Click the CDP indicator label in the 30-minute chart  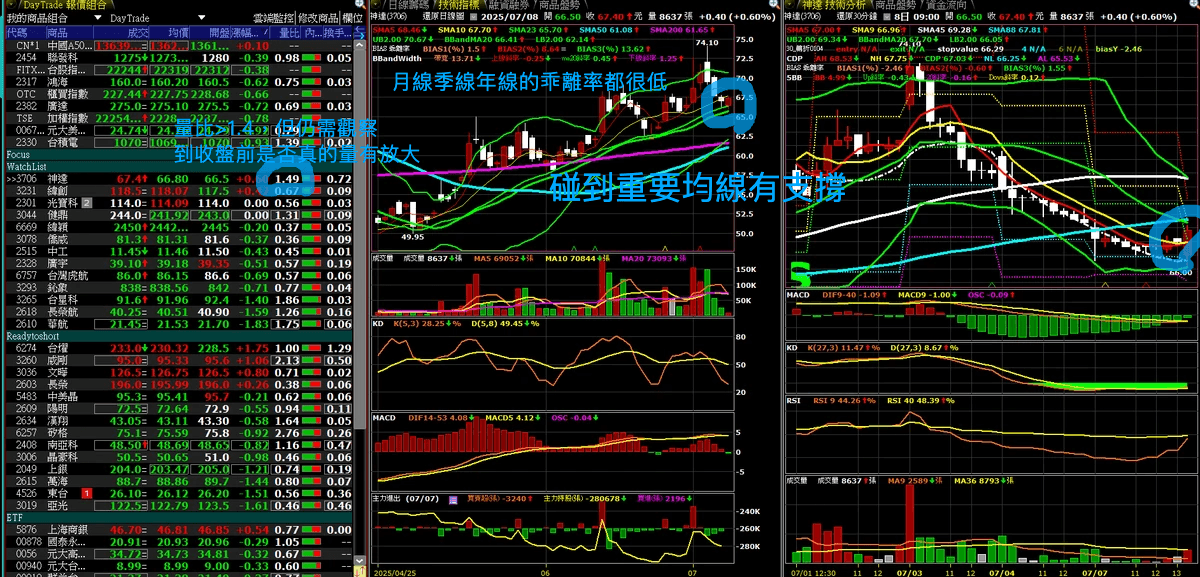point(796,57)
